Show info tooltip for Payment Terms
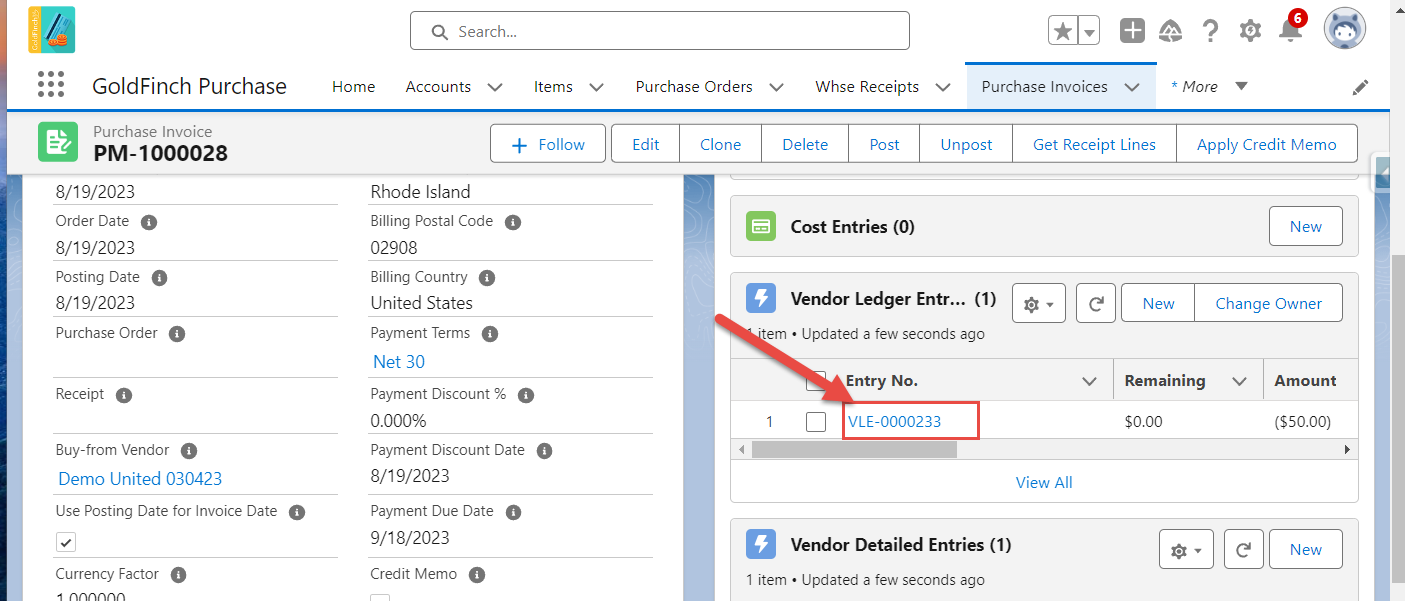The height and width of the screenshot is (601, 1405). coord(490,333)
